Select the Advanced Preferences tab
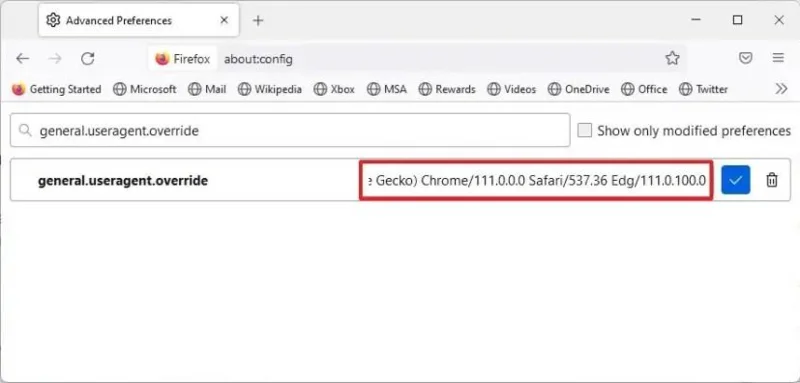This screenshot has width=800, height=383. tap(139, 20)
